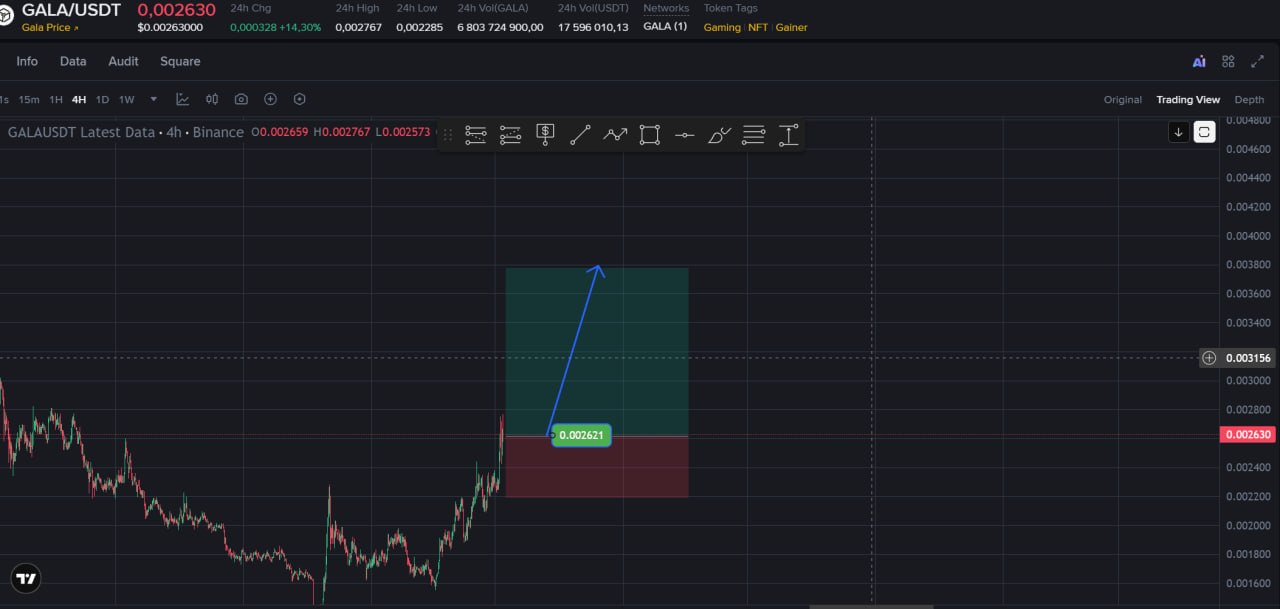
Task: Click the Gainer token tag
Action: pos(792,27)
